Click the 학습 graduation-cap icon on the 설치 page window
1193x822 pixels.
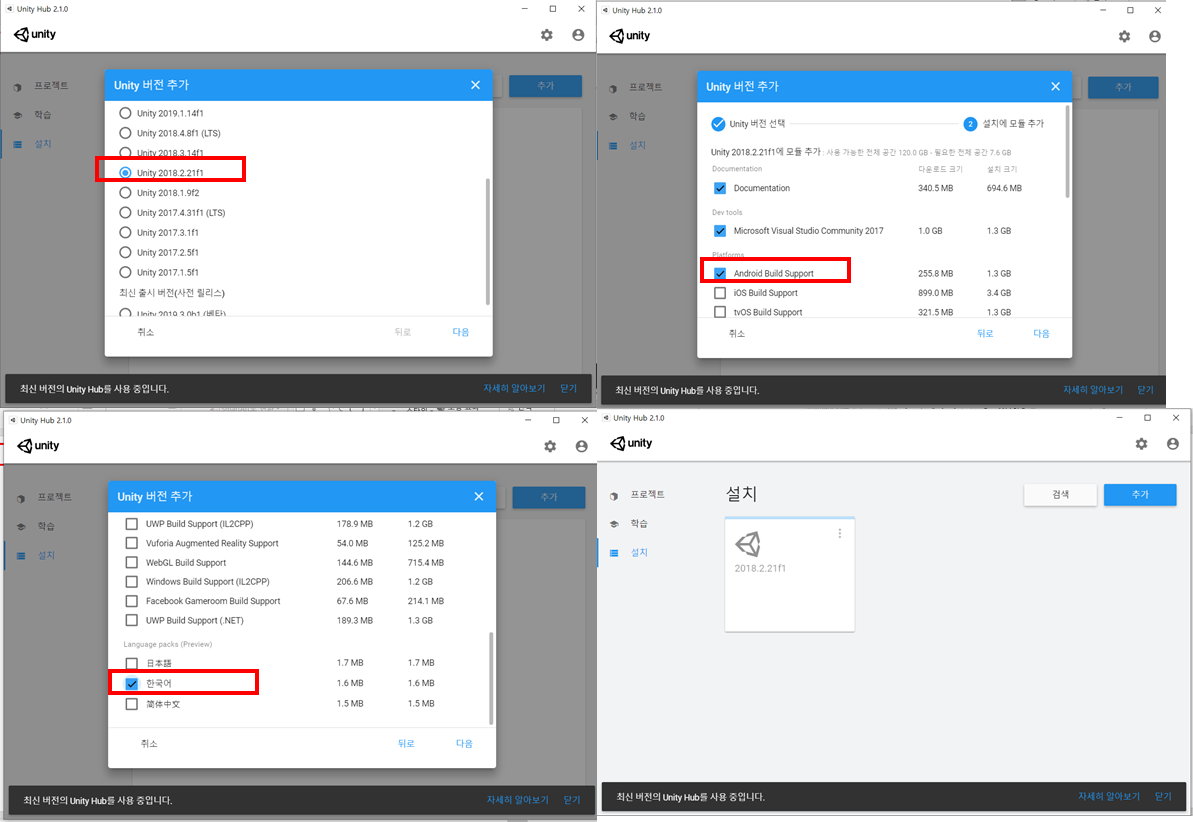tap(614, 524)
